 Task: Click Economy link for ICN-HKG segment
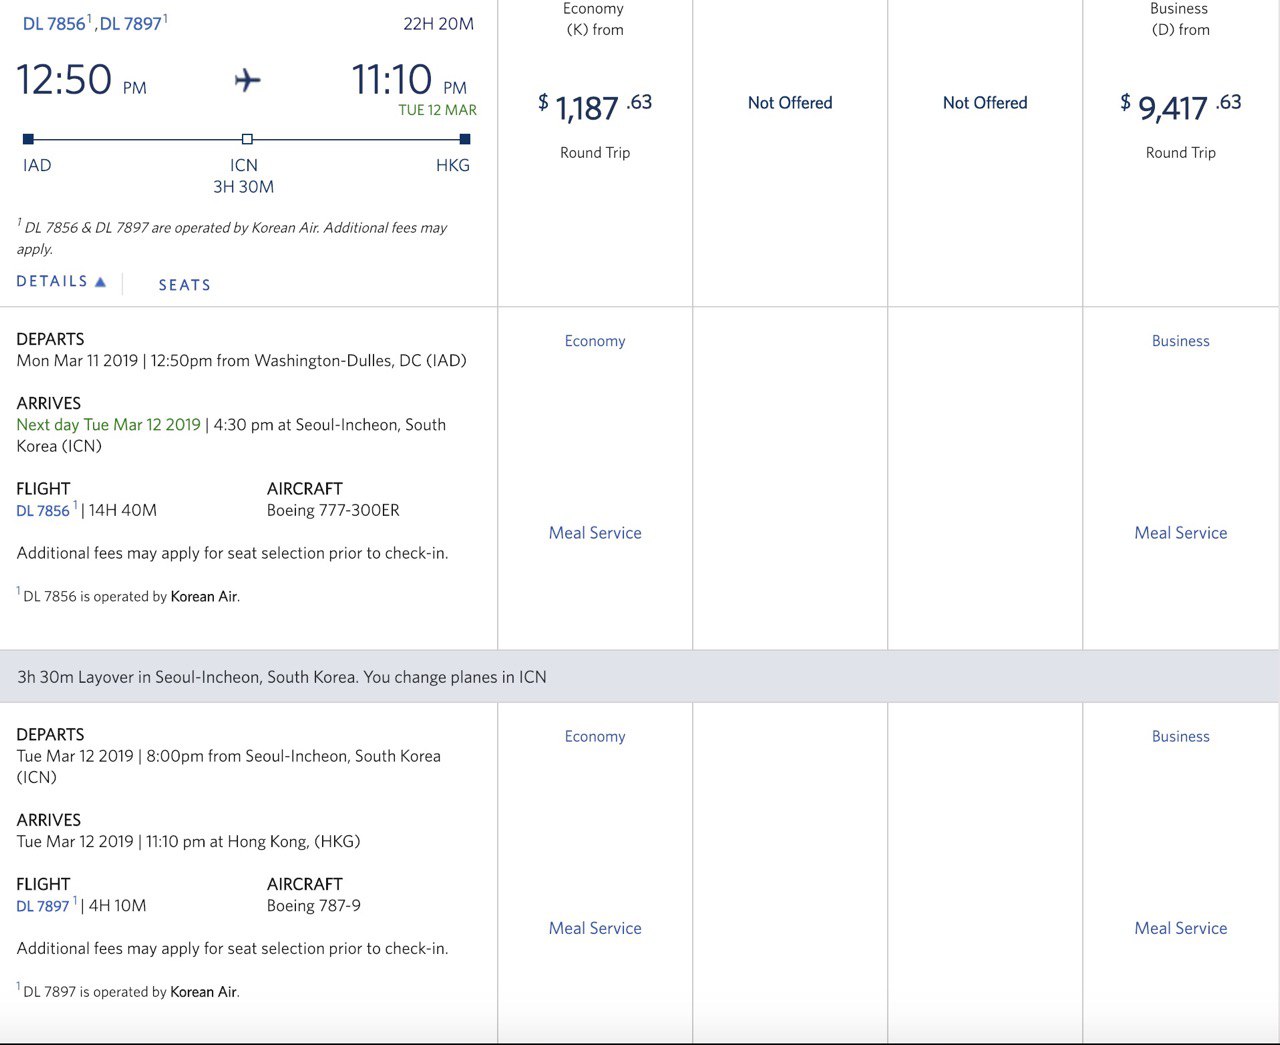pyautogui.click(x=595, y=737)
